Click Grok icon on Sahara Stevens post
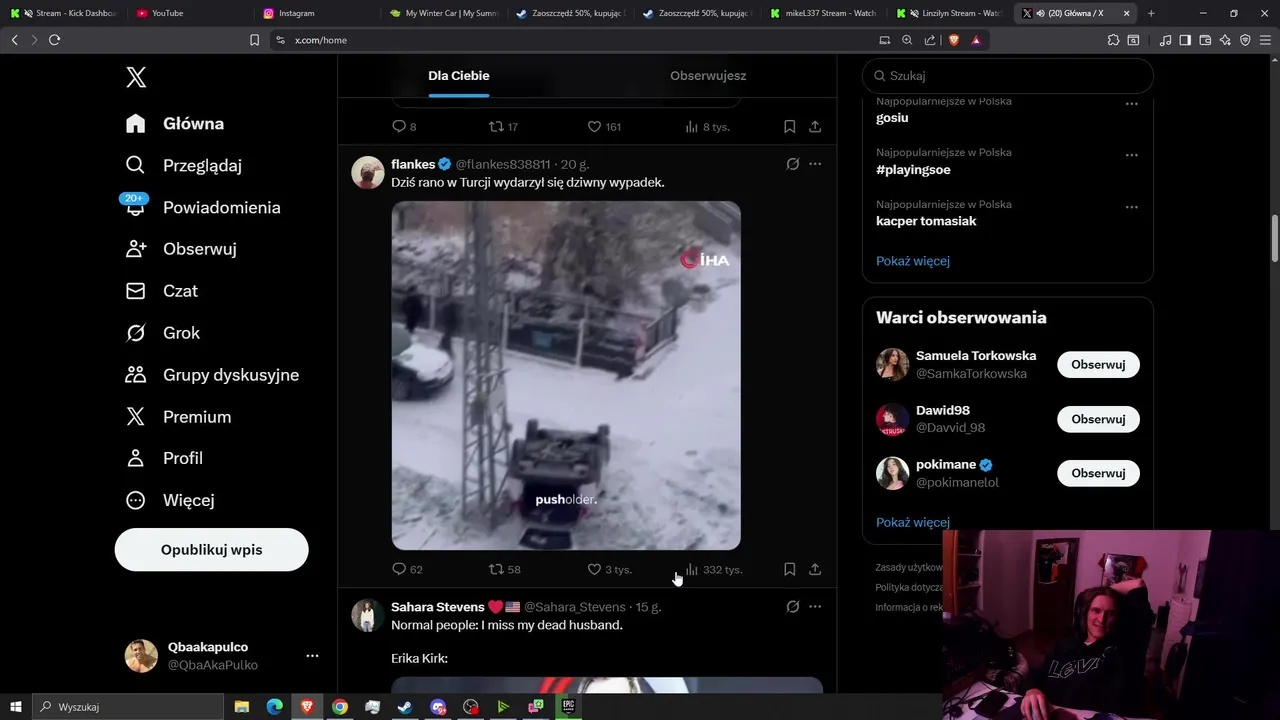This screenshot has width=1280, height=720. coord(793,607)
